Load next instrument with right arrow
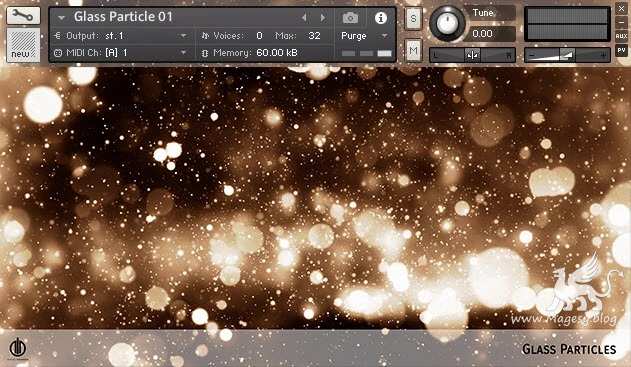 [323, 17]
